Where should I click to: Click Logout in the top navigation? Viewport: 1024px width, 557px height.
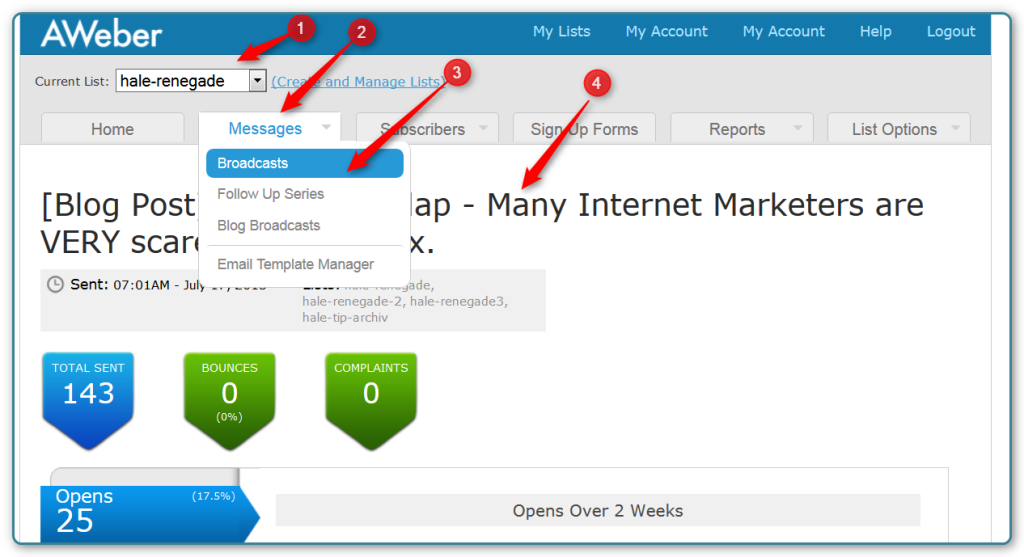click(x=951, y=31)
